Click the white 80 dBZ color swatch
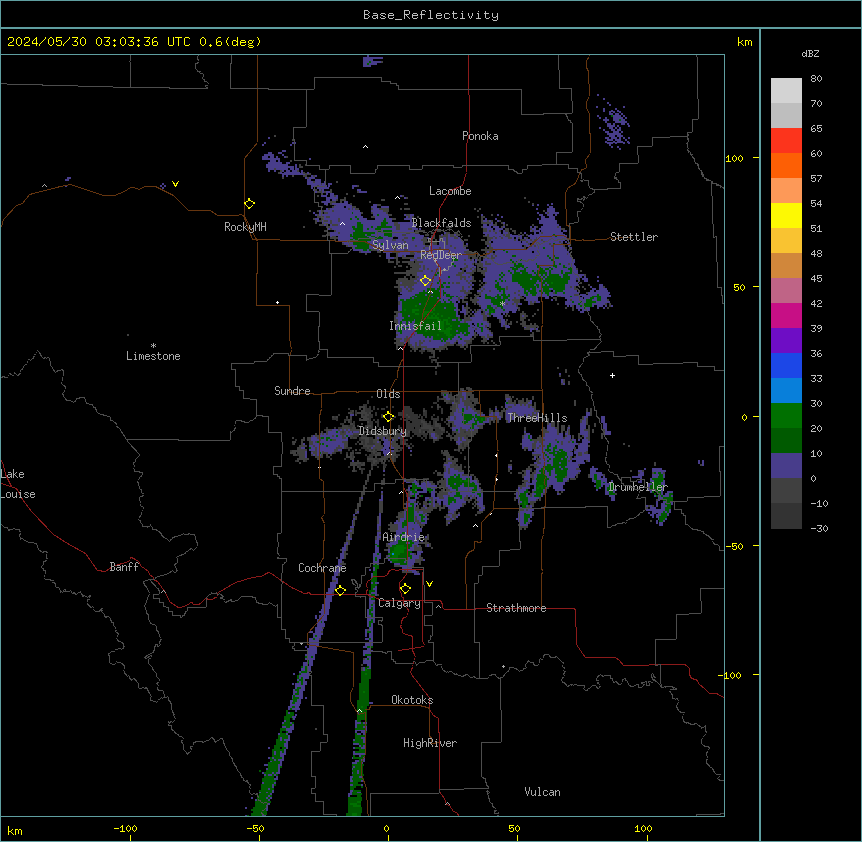 pos(786,90)
